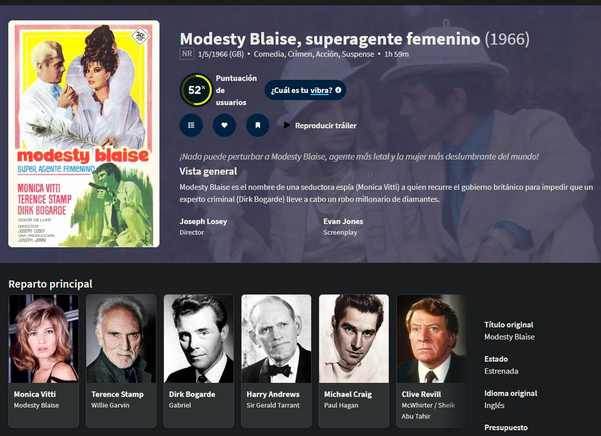
Task: Click the NR certification badge
Action: 187,54
